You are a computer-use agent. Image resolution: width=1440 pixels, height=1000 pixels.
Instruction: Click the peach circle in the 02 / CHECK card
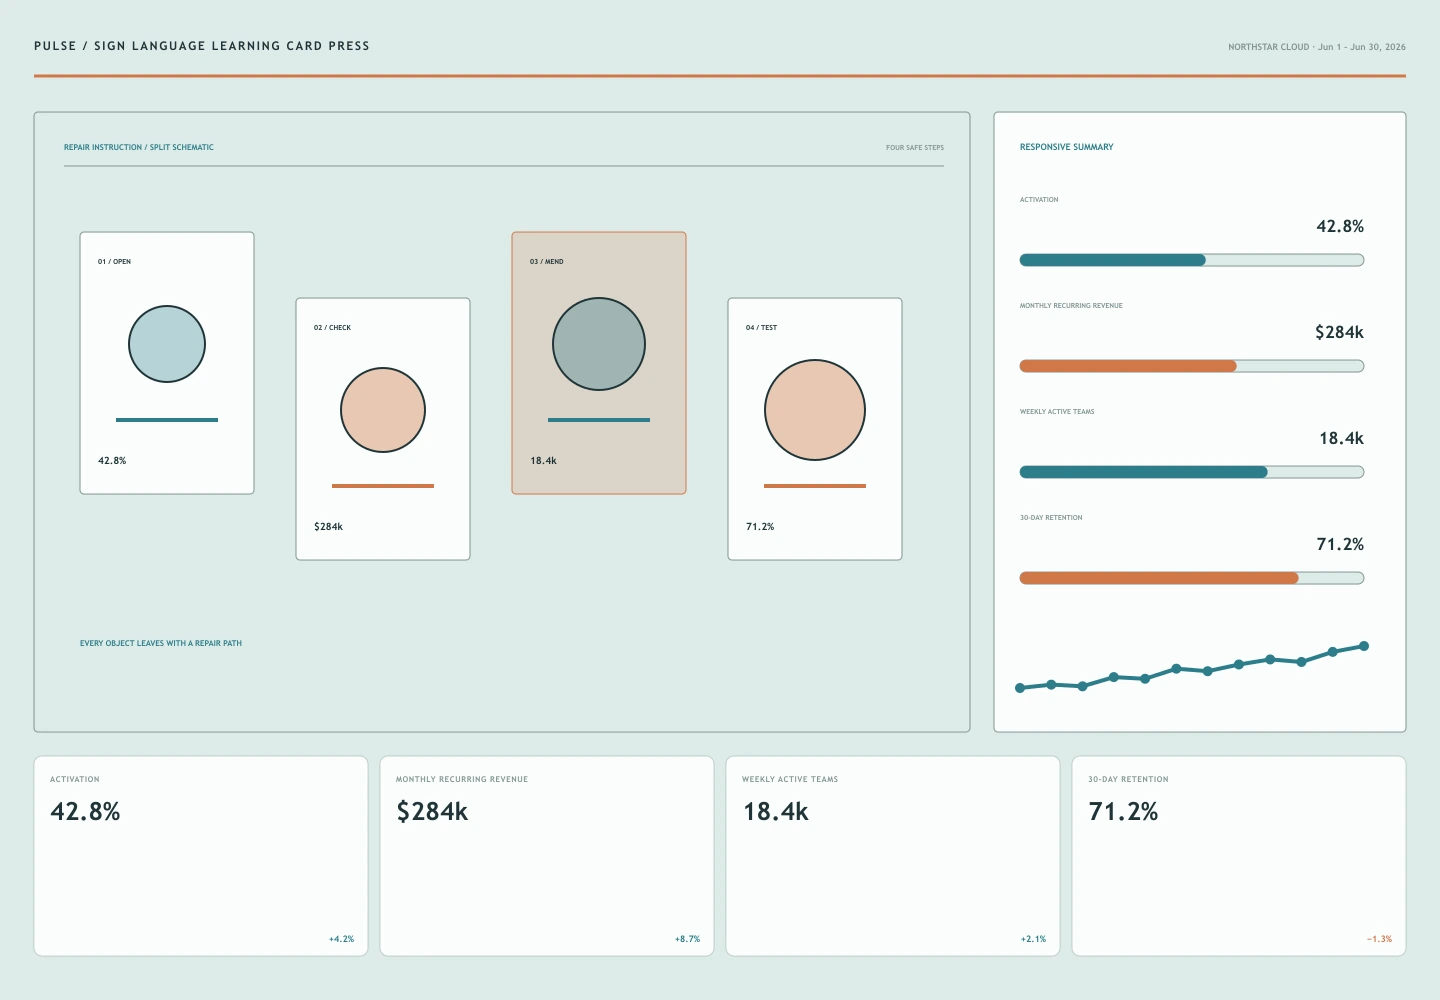point(383,410)
